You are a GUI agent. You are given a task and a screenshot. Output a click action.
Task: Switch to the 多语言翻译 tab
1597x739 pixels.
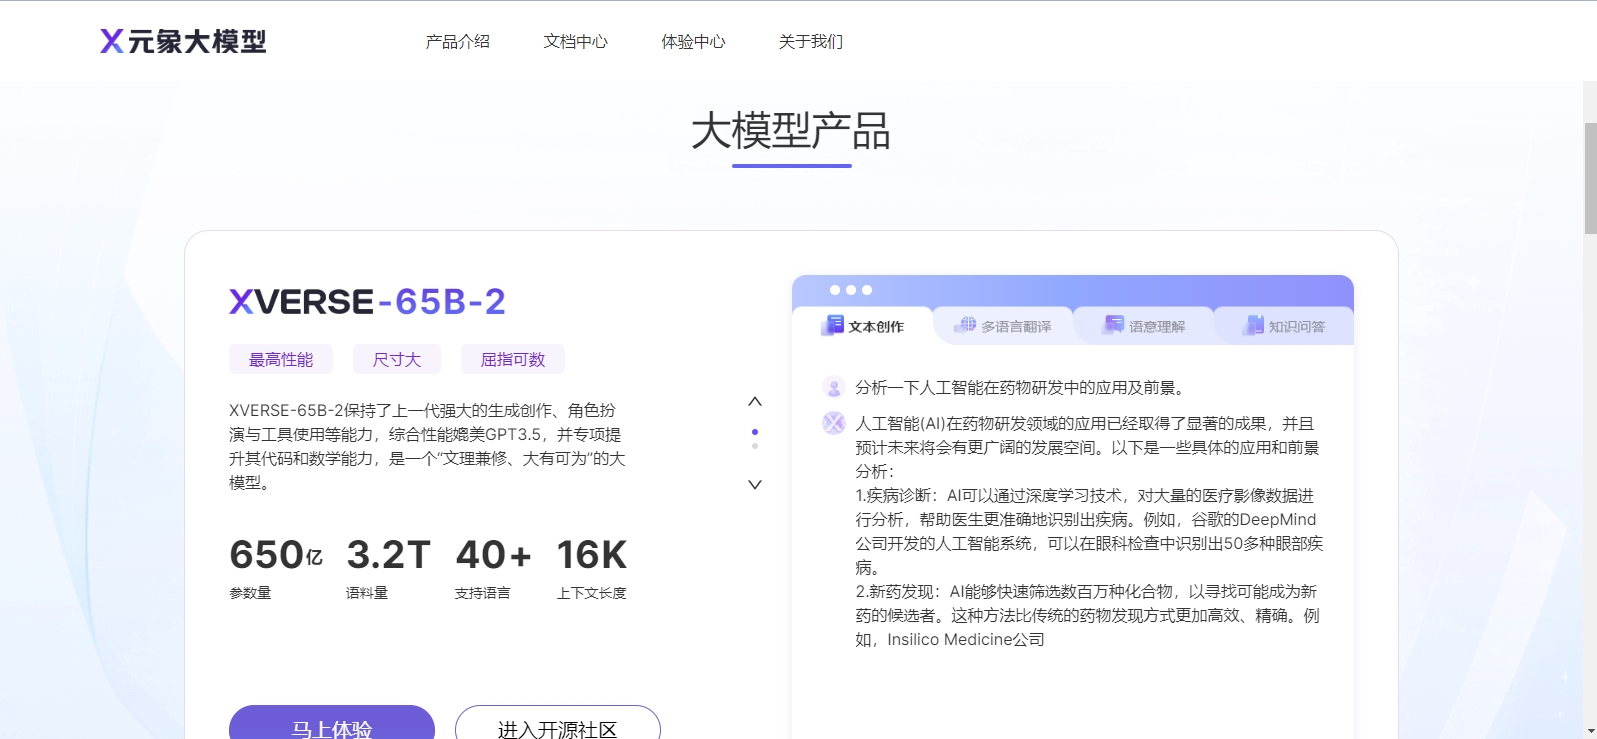pyautogui.click(x=1003, y=326)
